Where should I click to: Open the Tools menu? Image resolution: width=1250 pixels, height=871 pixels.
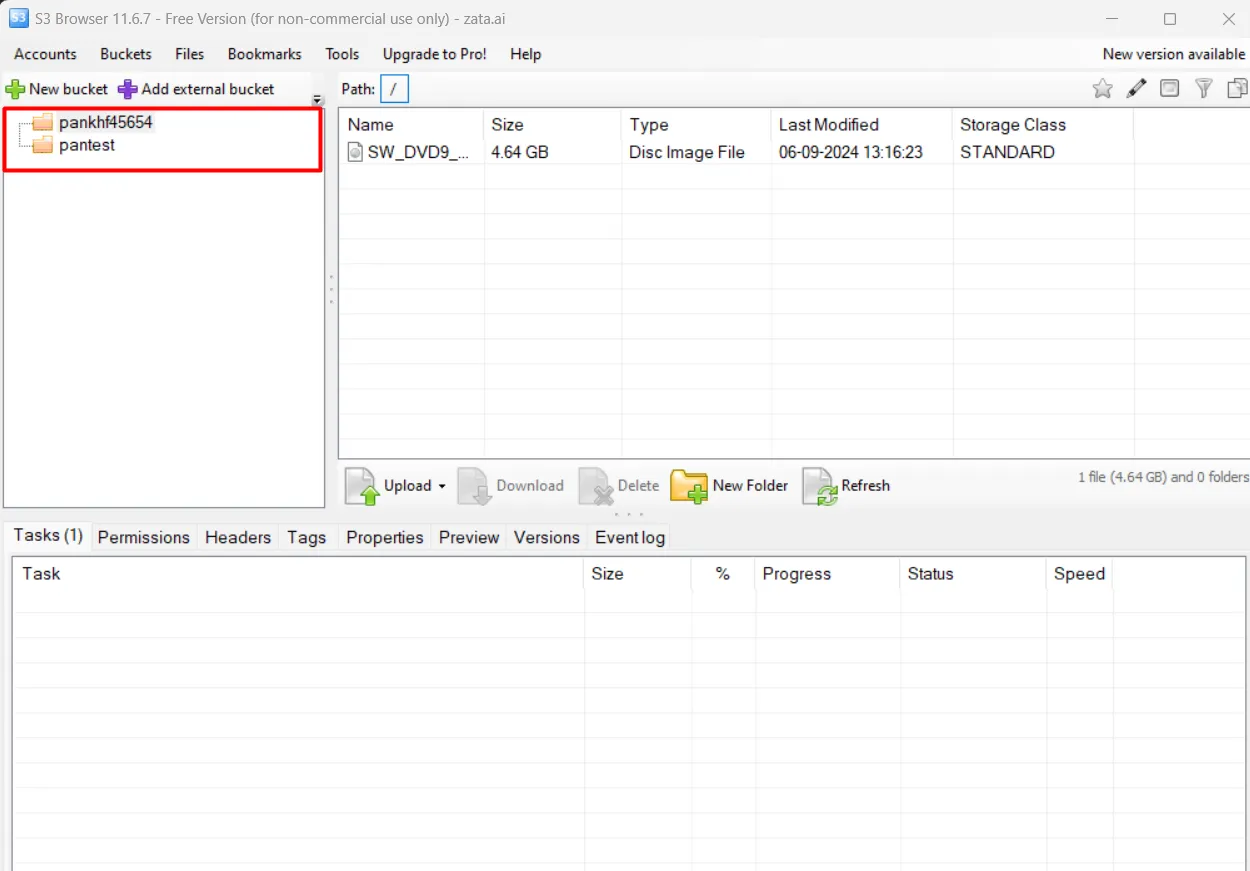342,54
